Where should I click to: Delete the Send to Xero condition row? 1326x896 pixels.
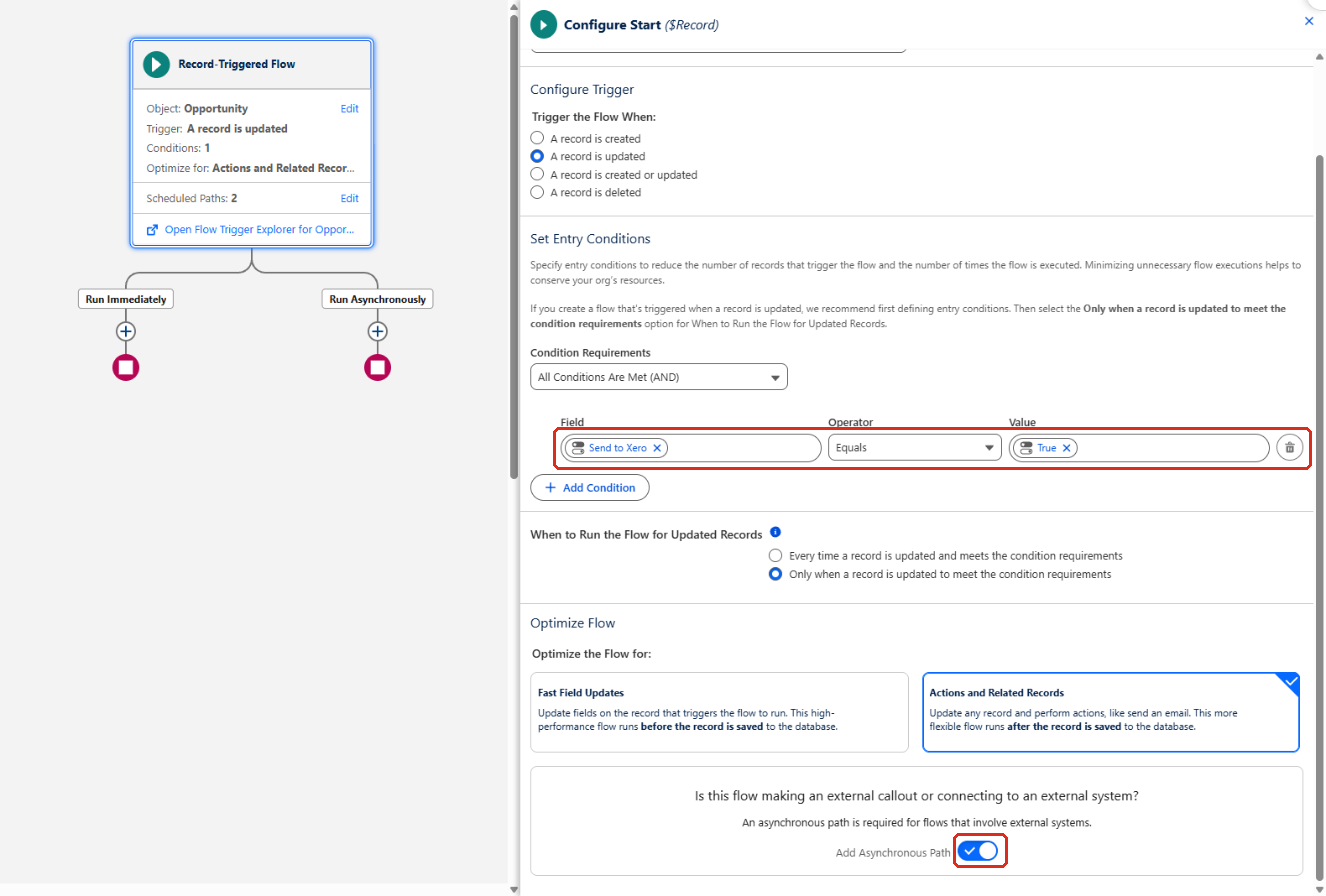coord(1290,448)
